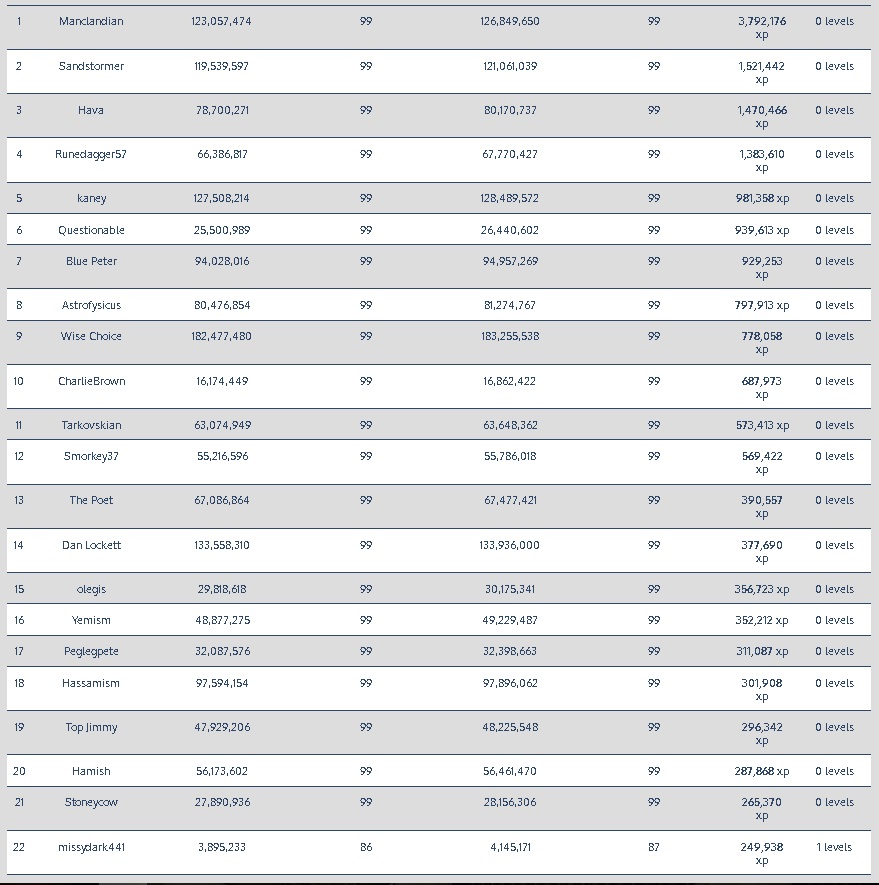Click missydark441's "1 levels" cell
Image resolution: width=879 pixels, height=885 pixels.
pos(834,847)
